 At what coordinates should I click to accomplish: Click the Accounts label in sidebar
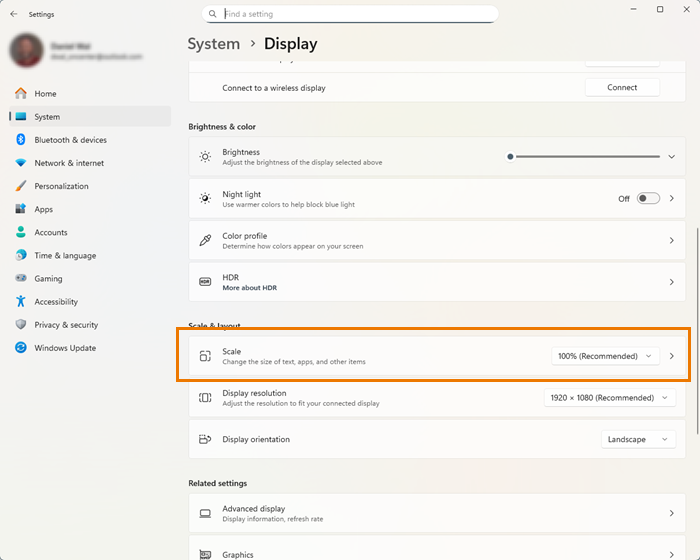click(51, 232)
